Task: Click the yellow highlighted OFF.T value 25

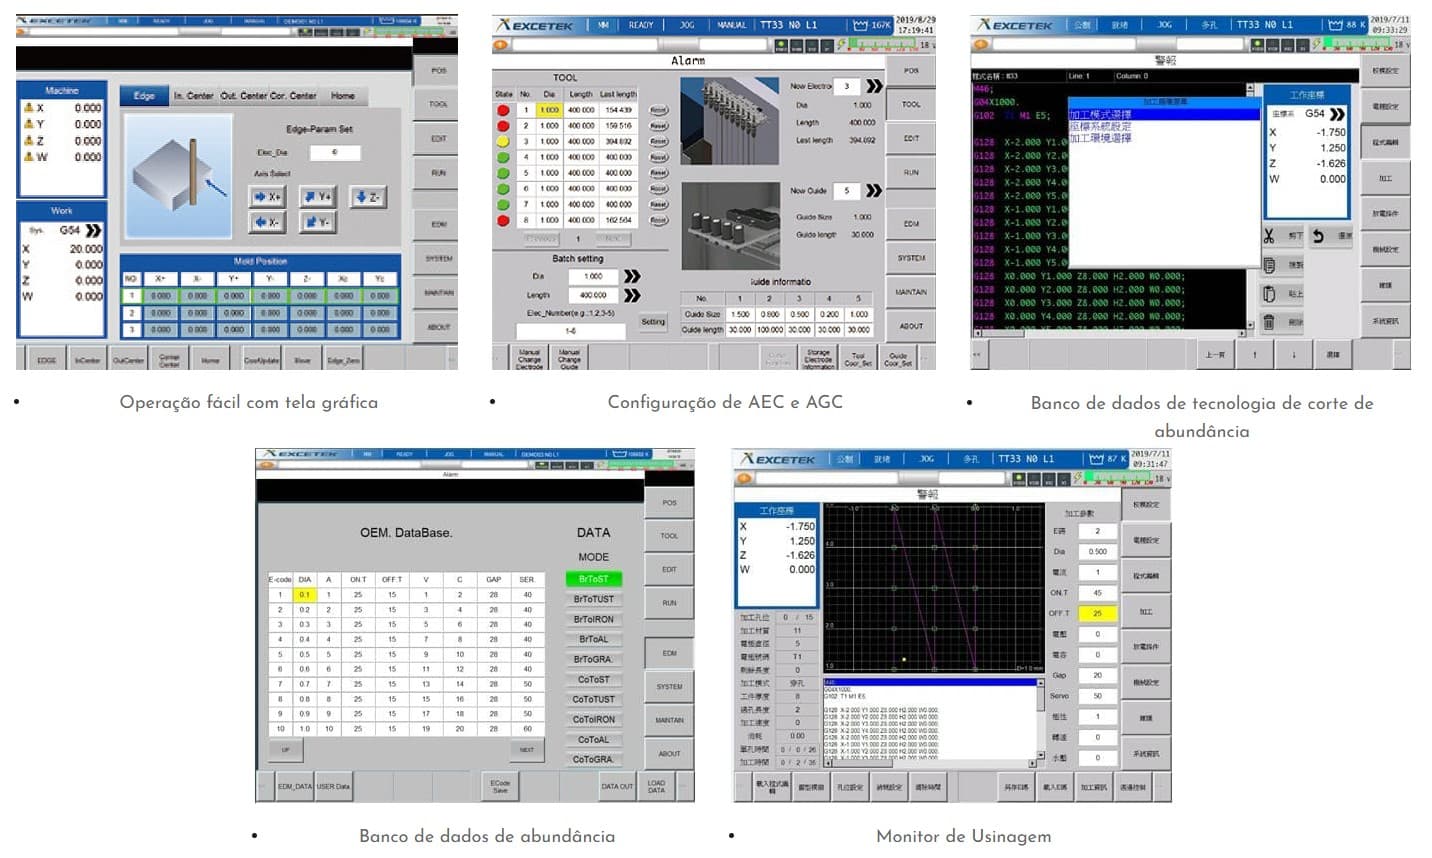Action: click(1097, 613)
